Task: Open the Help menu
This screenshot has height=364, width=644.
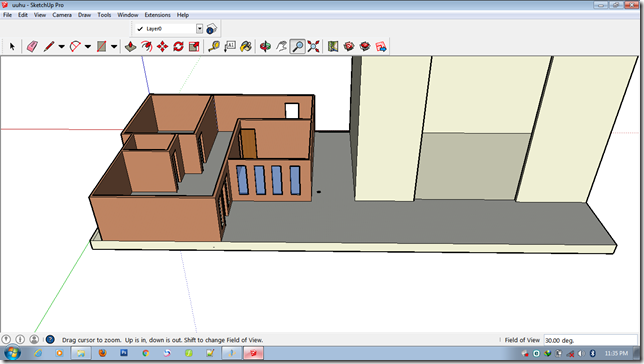Action: tap(183, 15)
